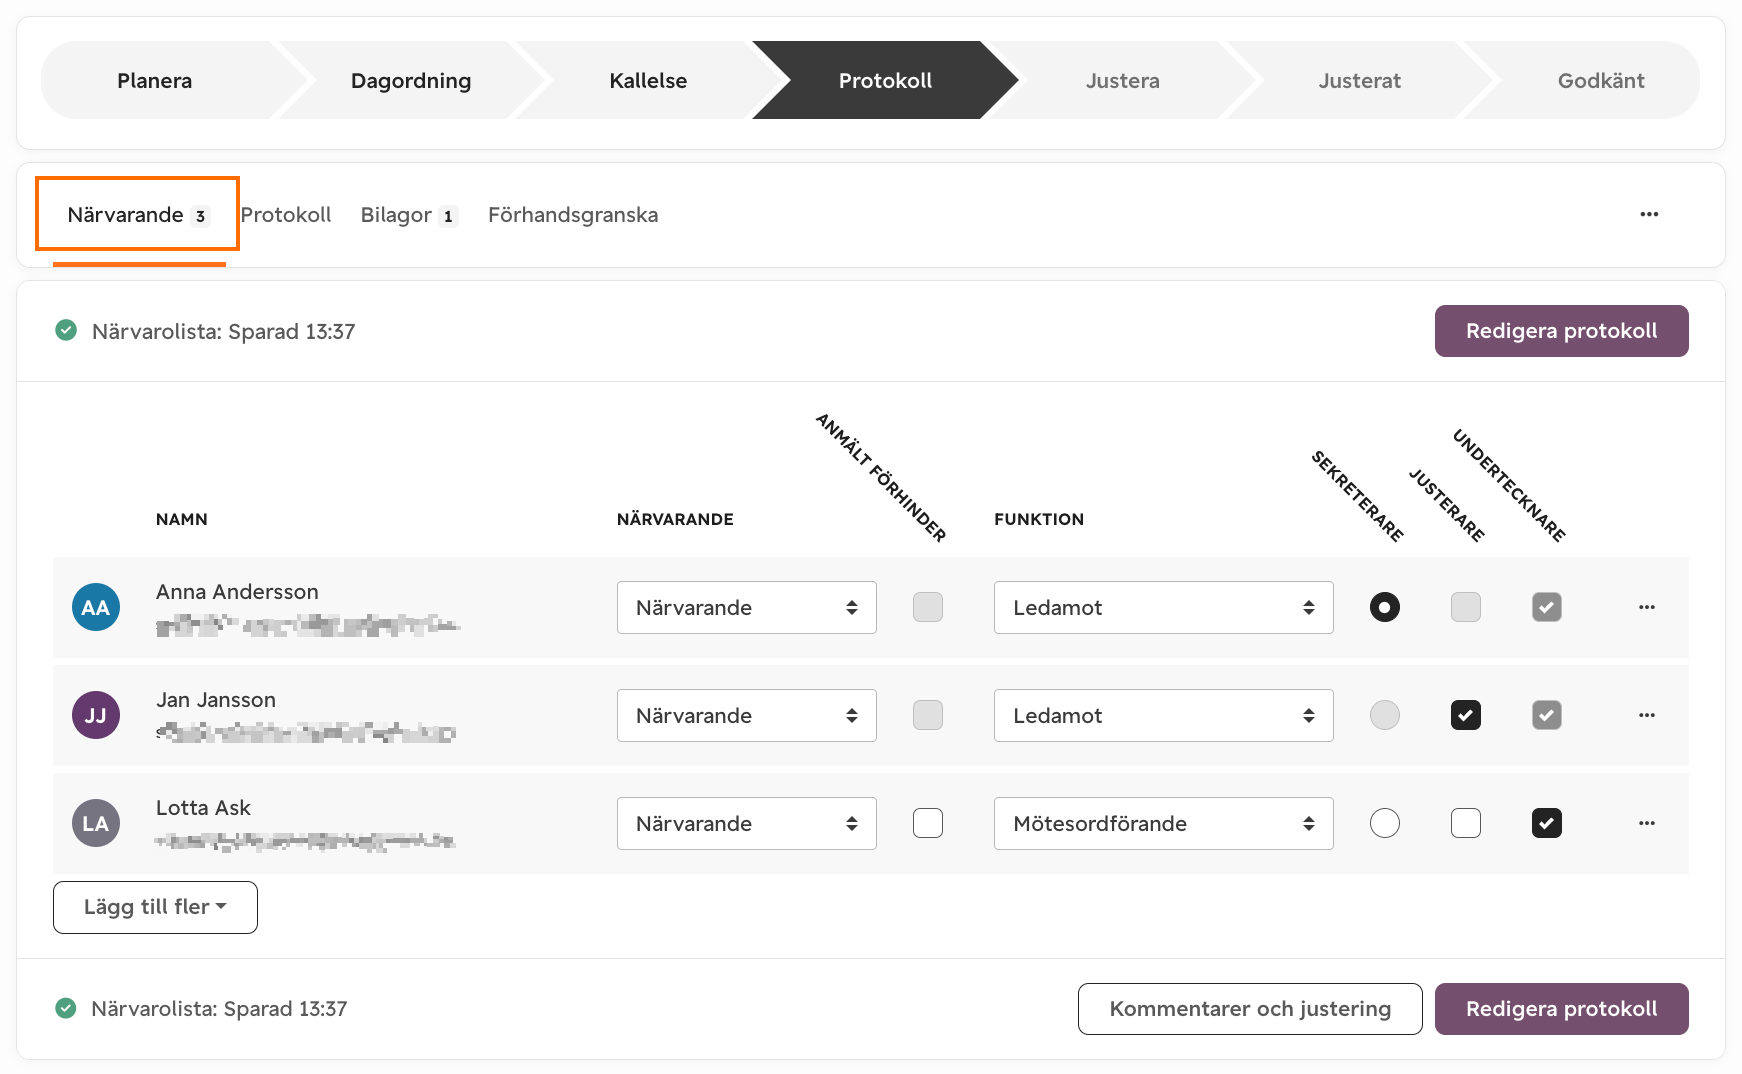Open row options for Lotta Ask
1742x1074 pixels.
click(1647, 823)
